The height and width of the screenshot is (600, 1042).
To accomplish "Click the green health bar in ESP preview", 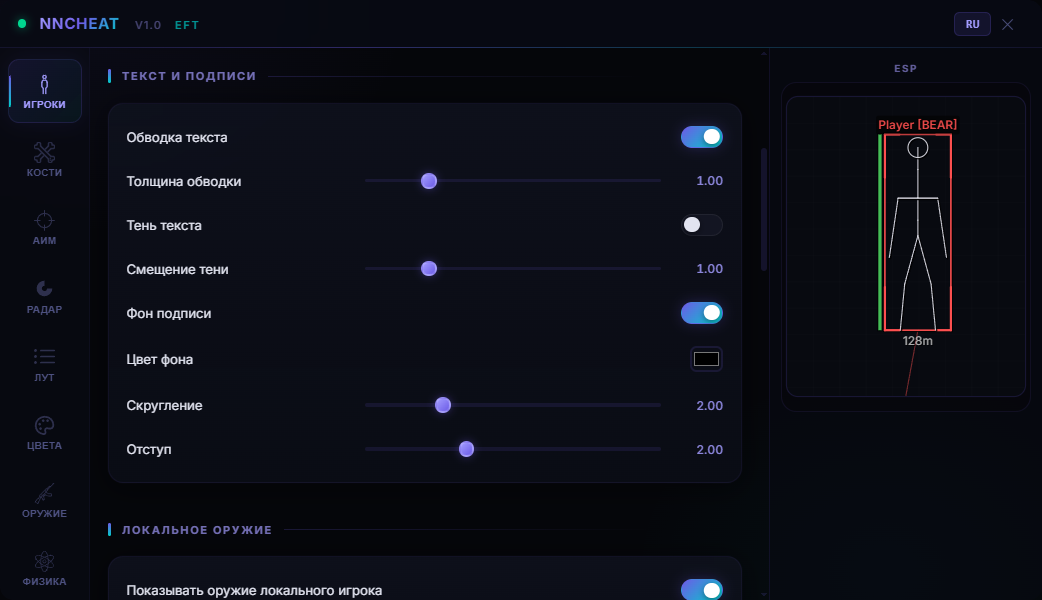I will (x=880, y=233).
